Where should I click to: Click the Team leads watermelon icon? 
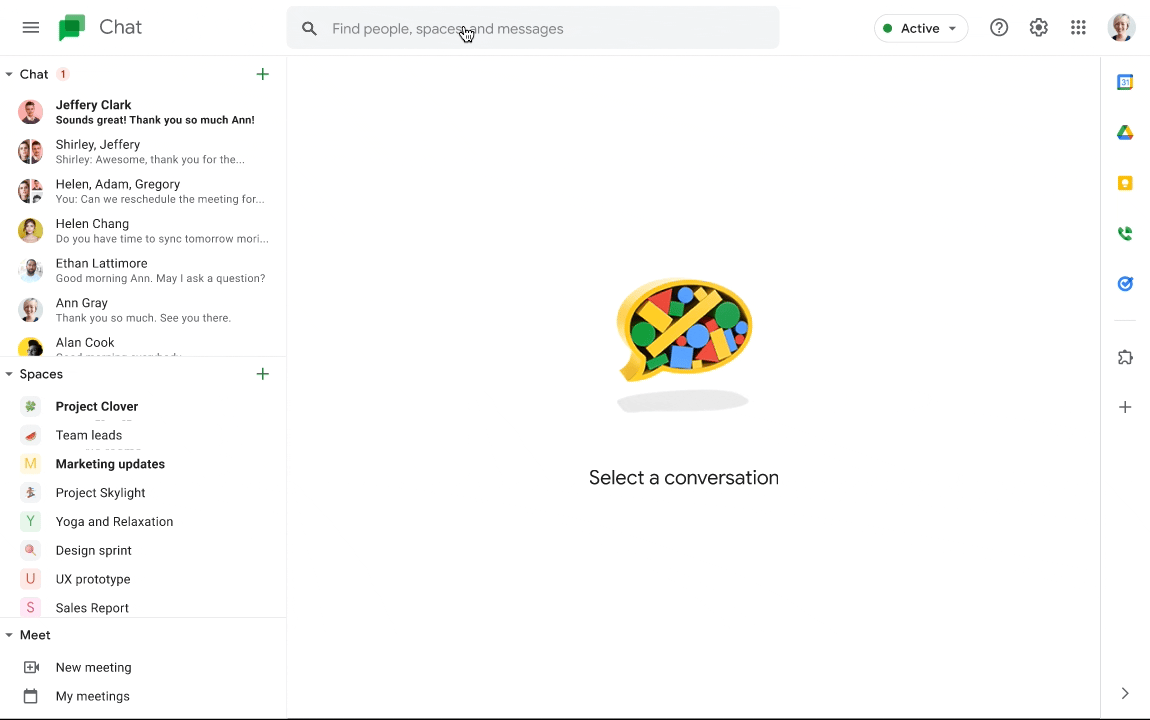(x=30, y=435)
